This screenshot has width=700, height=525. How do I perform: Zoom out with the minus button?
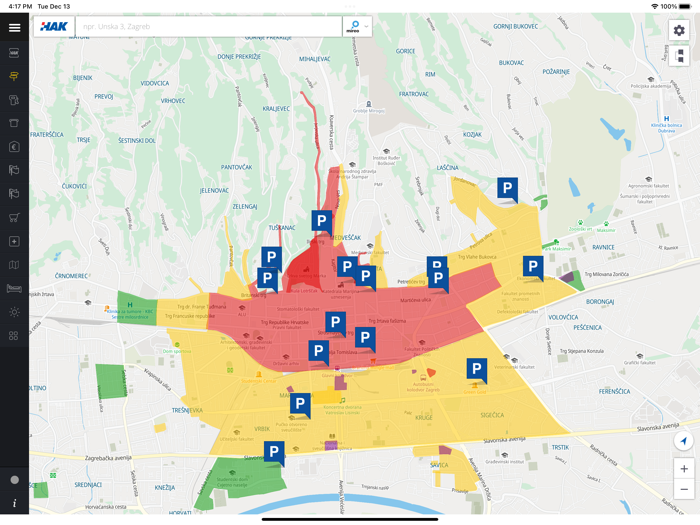684,489
